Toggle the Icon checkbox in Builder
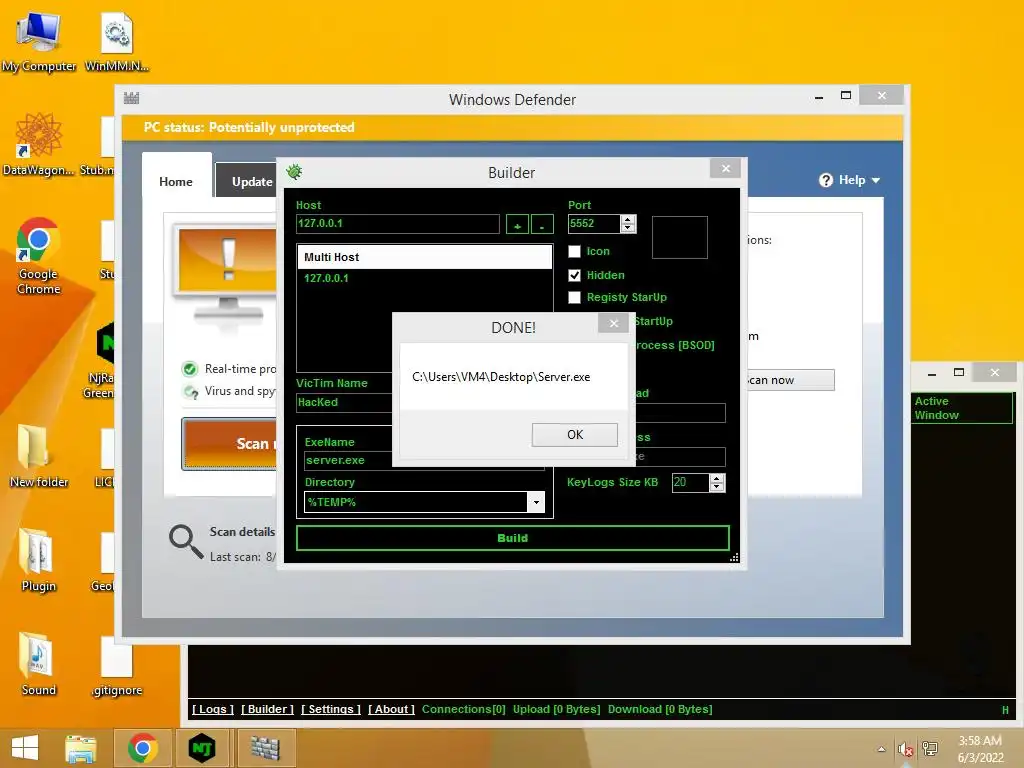 (x=575, y=251)
